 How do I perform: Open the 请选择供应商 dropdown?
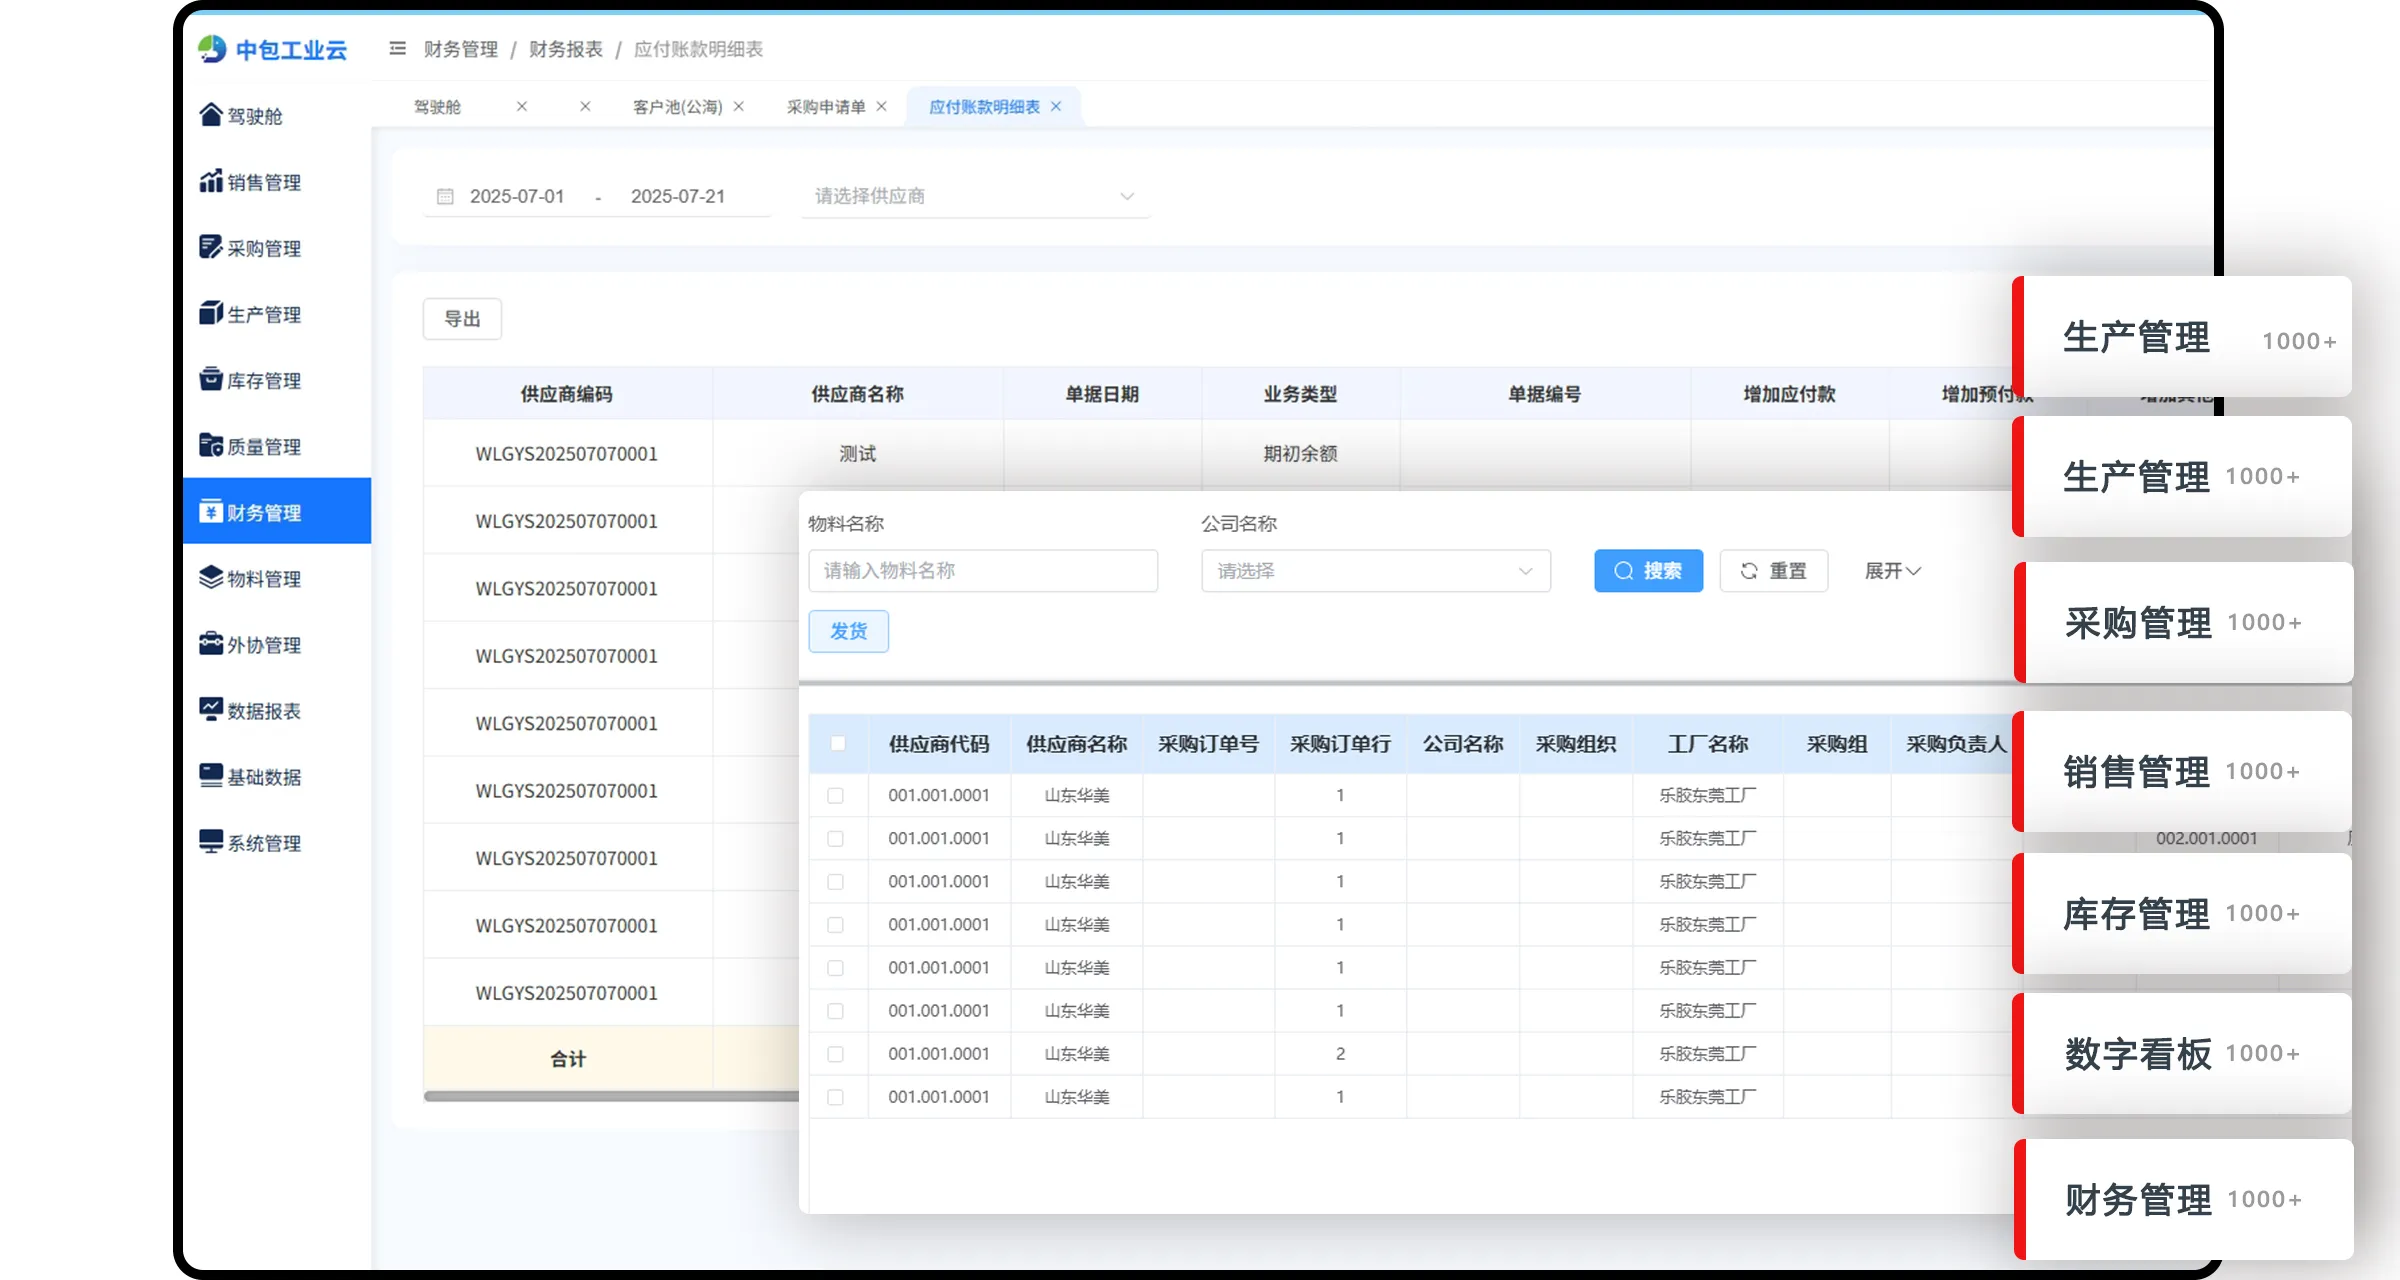(974, 196)
